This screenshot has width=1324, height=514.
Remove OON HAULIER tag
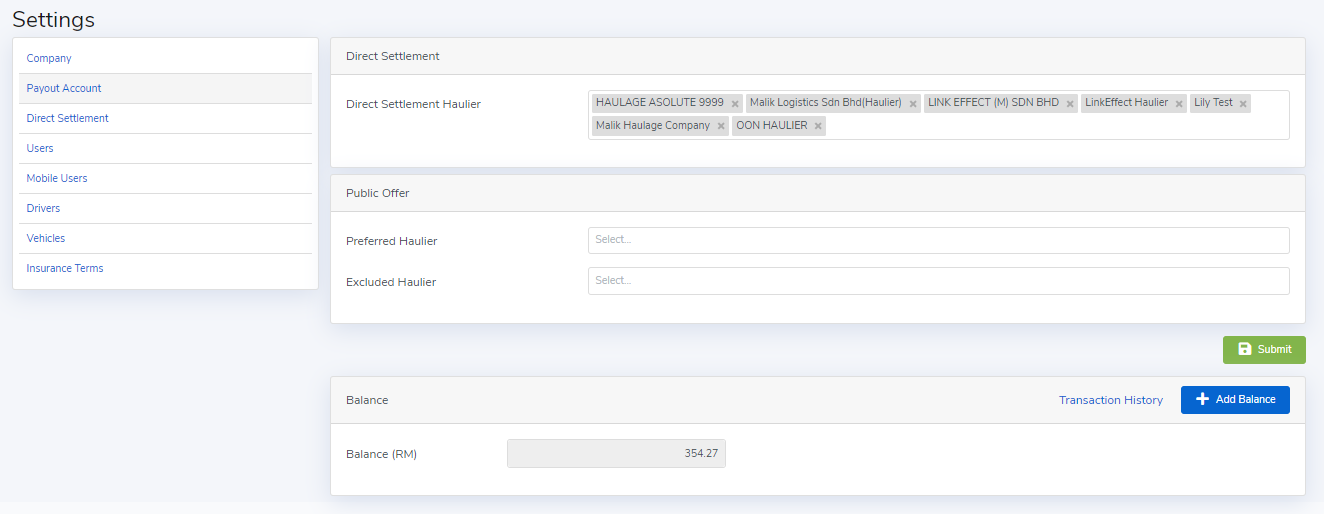click(818, 127)
